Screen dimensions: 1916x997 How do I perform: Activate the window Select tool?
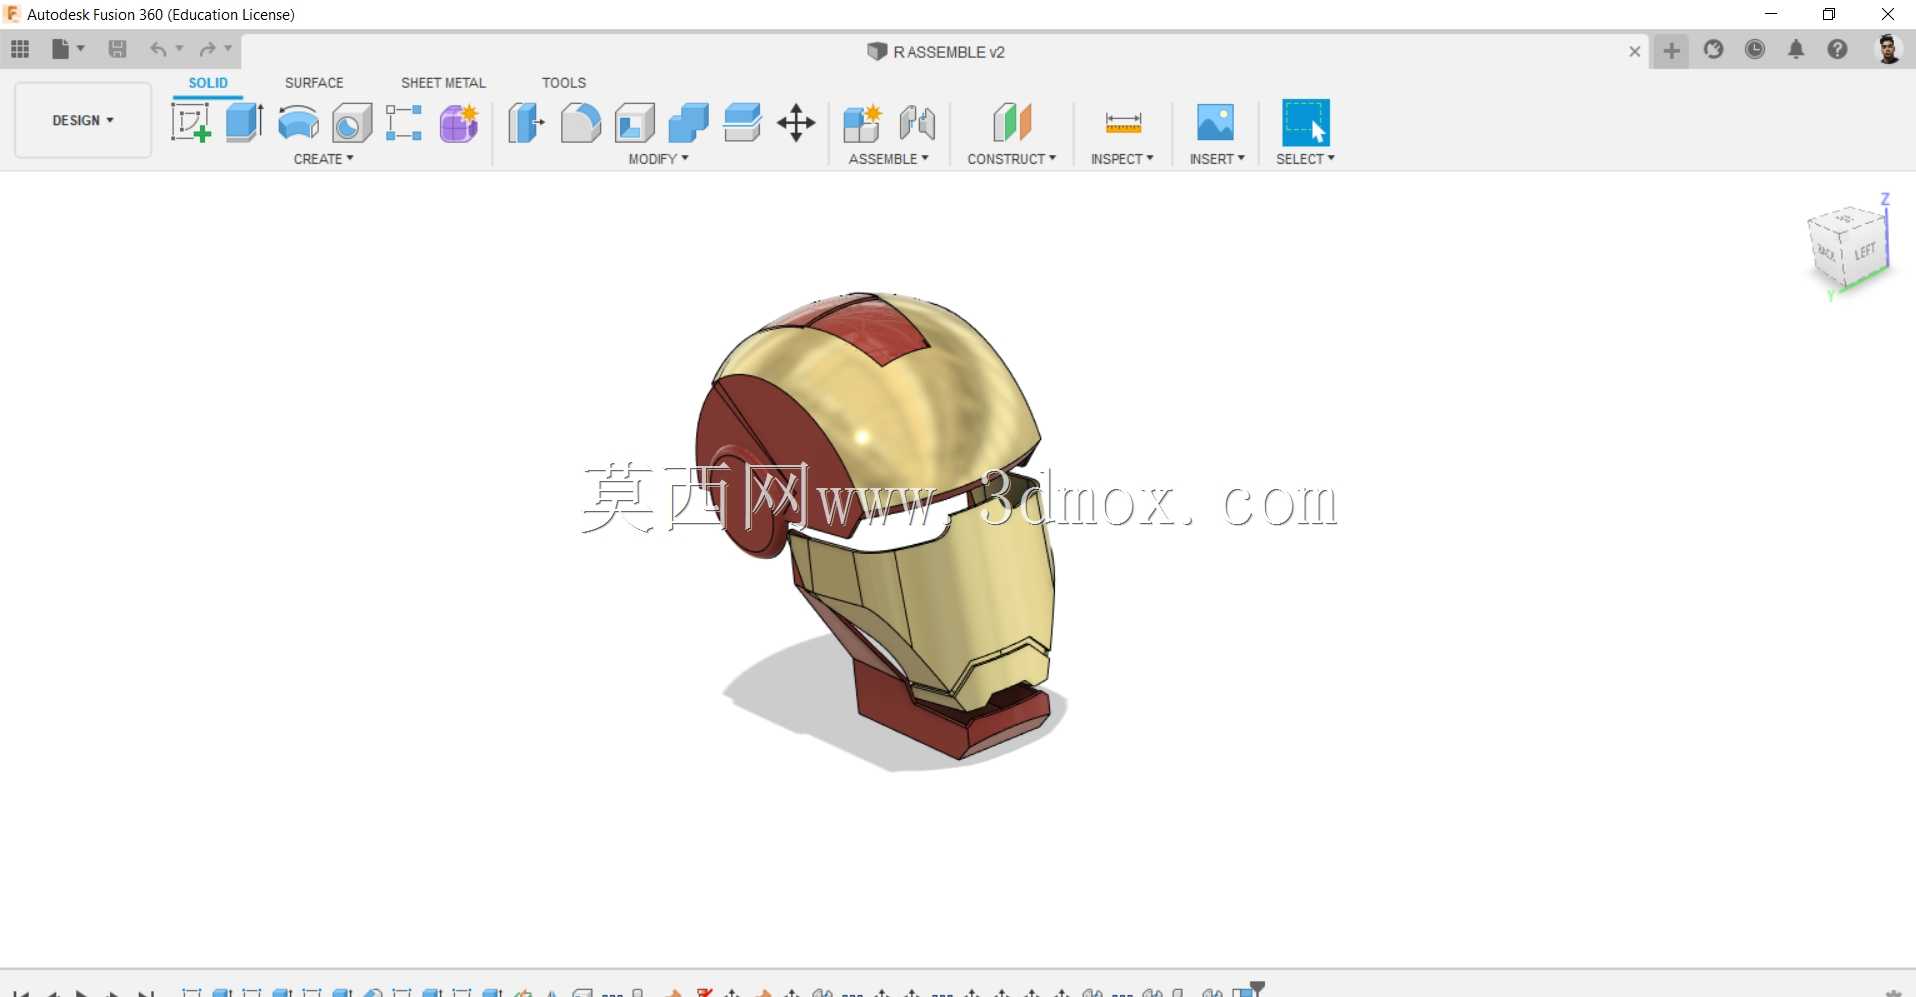[1306, 123]
